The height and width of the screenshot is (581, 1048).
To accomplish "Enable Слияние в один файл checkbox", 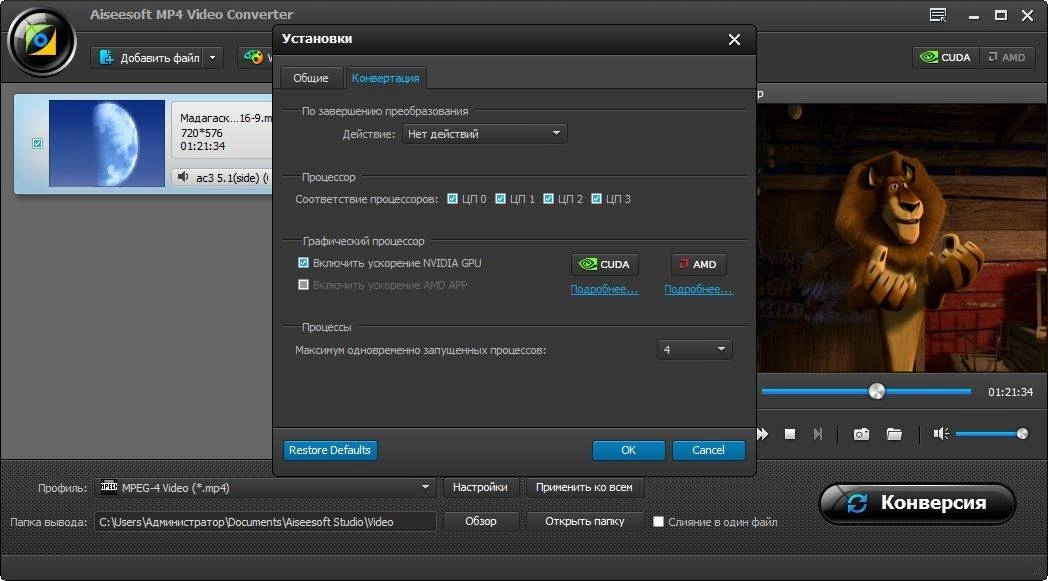I will [x=658, y=521].
